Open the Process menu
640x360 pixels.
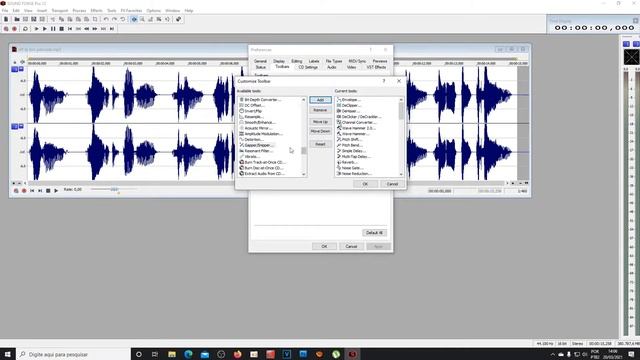[79, 11]
